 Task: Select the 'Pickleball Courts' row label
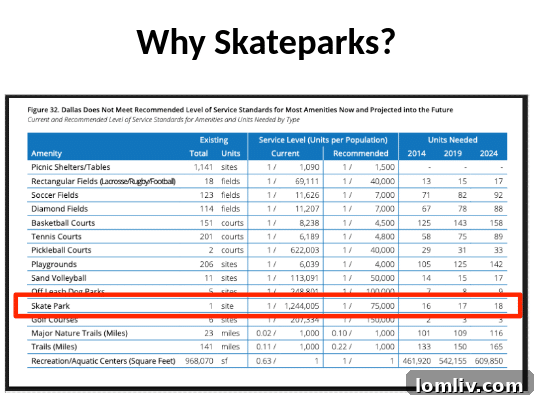click(61, 250)
